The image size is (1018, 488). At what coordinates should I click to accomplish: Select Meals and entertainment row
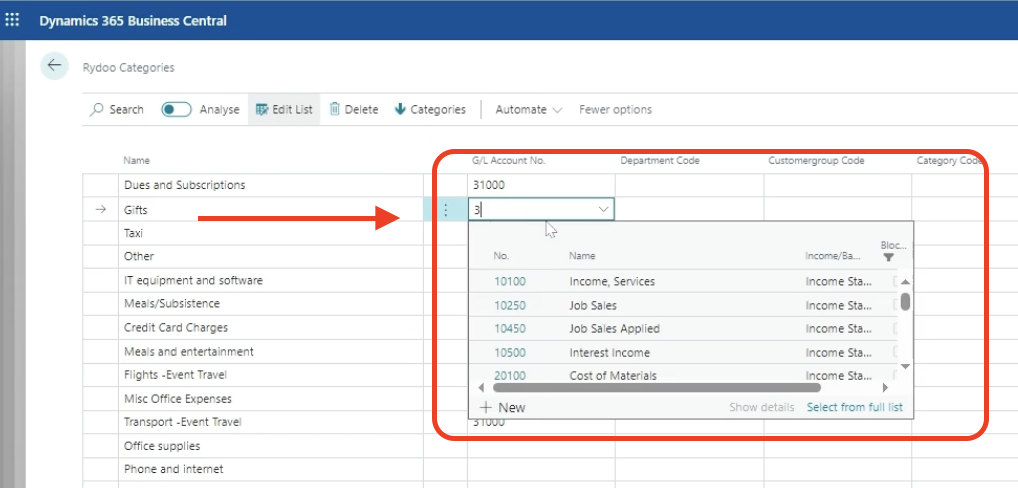(x=189, y=351)
